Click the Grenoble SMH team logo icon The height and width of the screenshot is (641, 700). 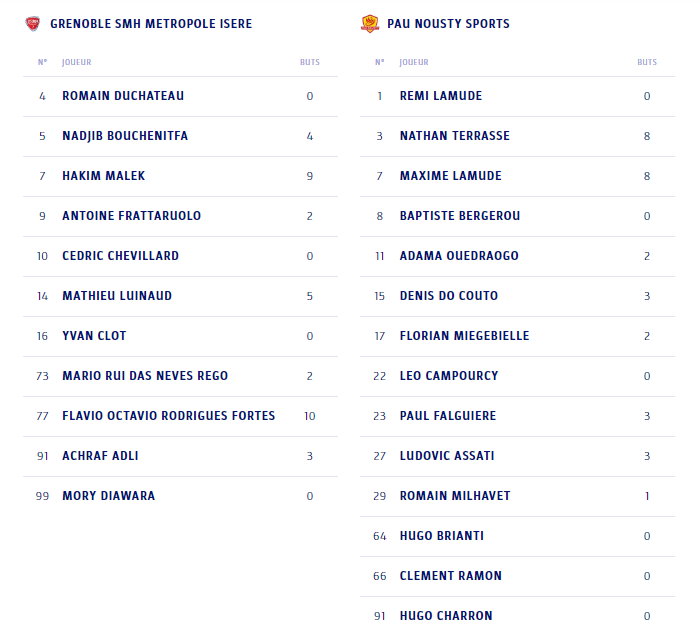coord(33,24)
